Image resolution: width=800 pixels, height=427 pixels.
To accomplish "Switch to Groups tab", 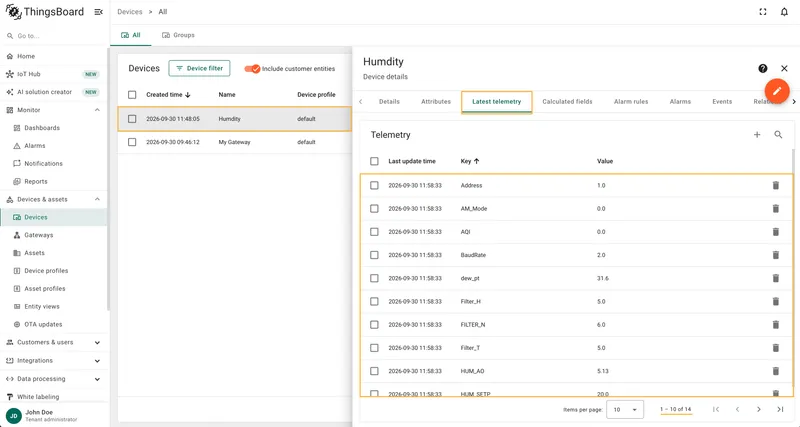I will [x=179, y=35].
